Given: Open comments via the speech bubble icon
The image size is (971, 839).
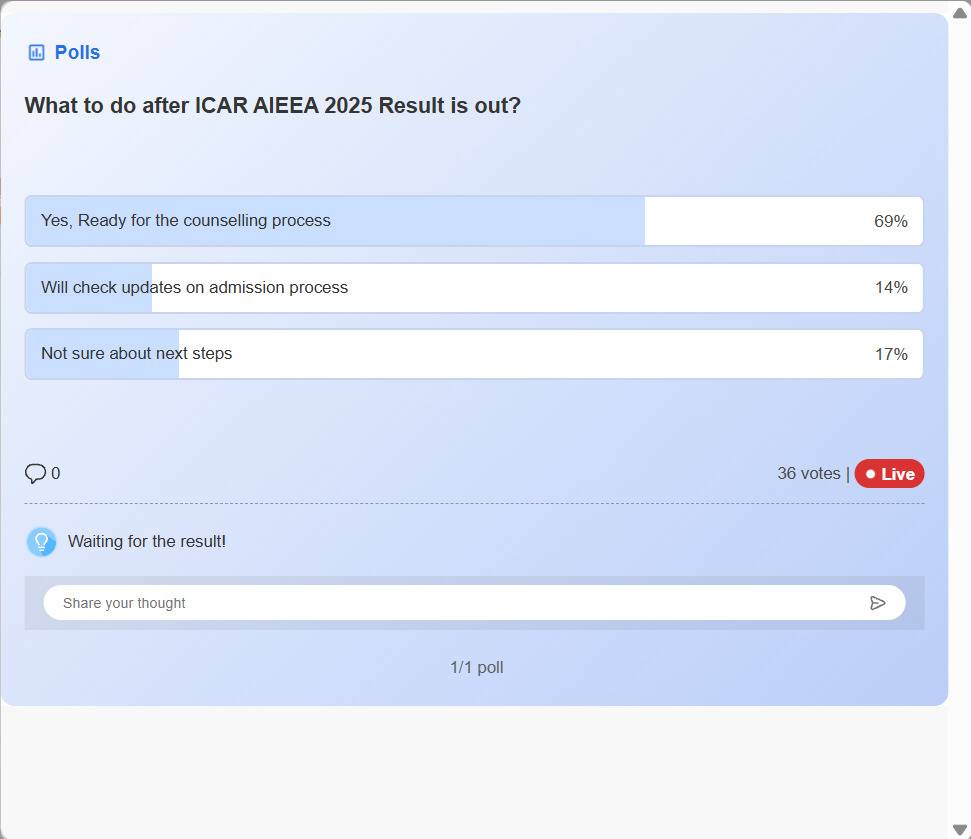Looking at the screenshot, I should click(x=35, y=474).
